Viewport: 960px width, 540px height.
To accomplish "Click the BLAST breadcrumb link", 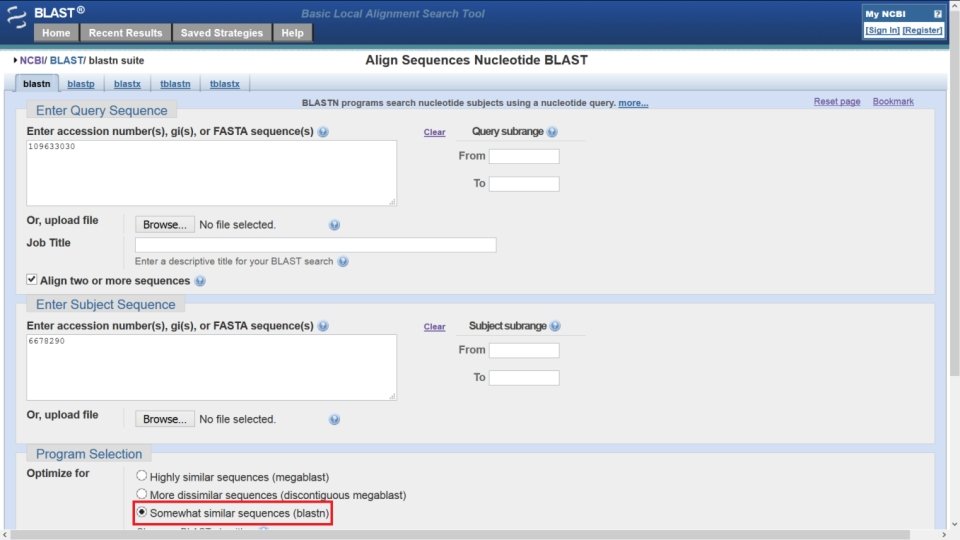I will coord(66,61).
